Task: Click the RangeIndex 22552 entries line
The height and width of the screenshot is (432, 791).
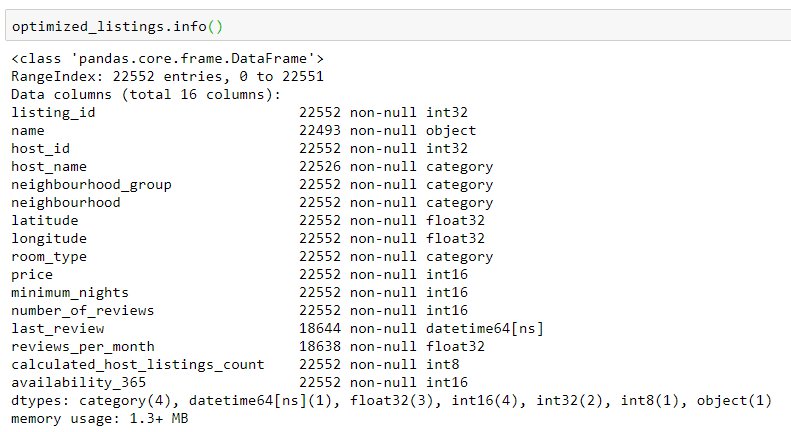Action: [167, 76]
